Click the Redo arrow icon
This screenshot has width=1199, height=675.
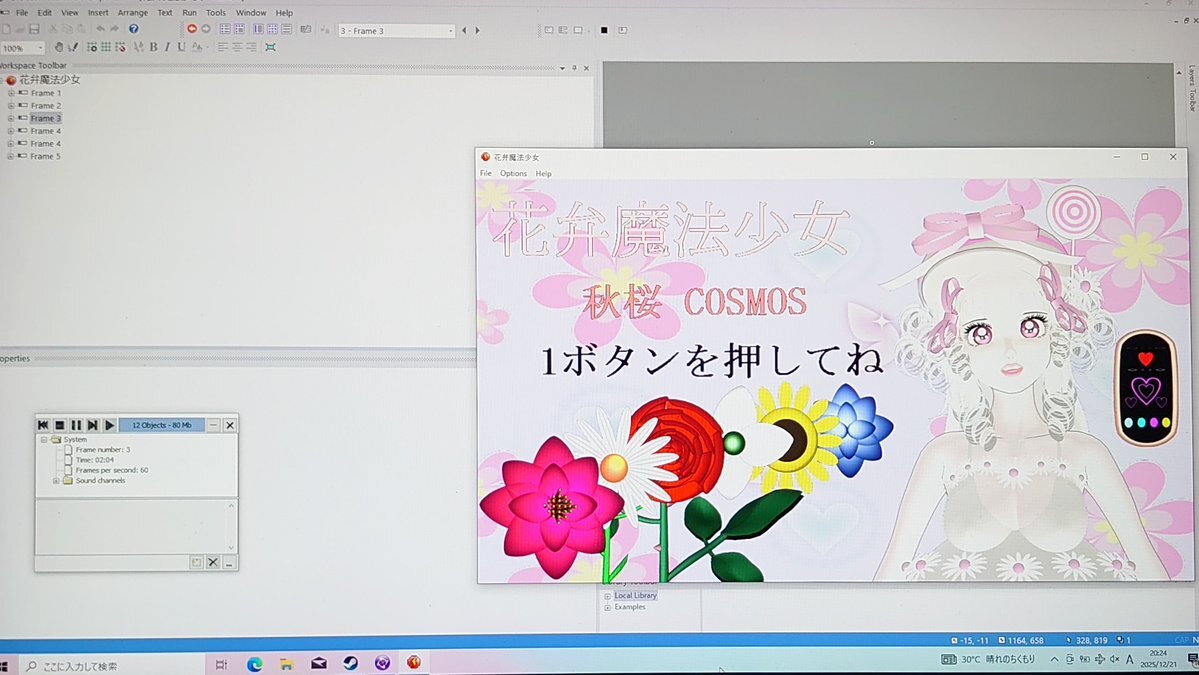[x=114, y=29]
